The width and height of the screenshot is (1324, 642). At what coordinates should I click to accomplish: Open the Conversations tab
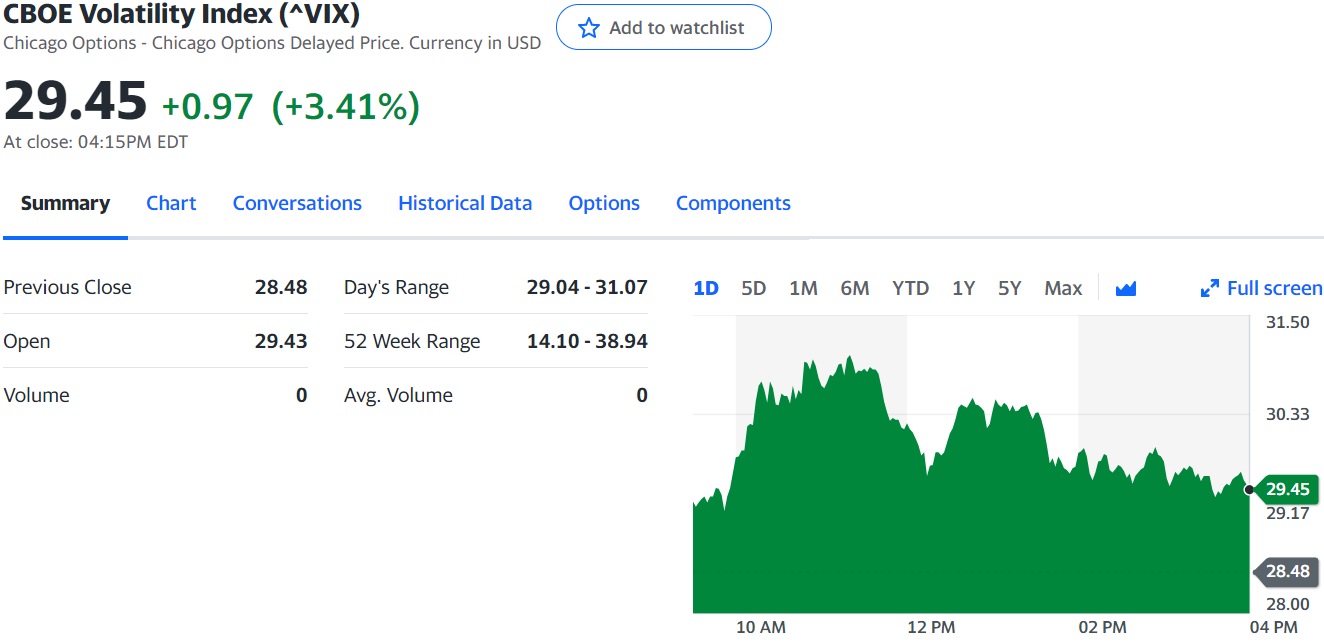click(297, 203)
